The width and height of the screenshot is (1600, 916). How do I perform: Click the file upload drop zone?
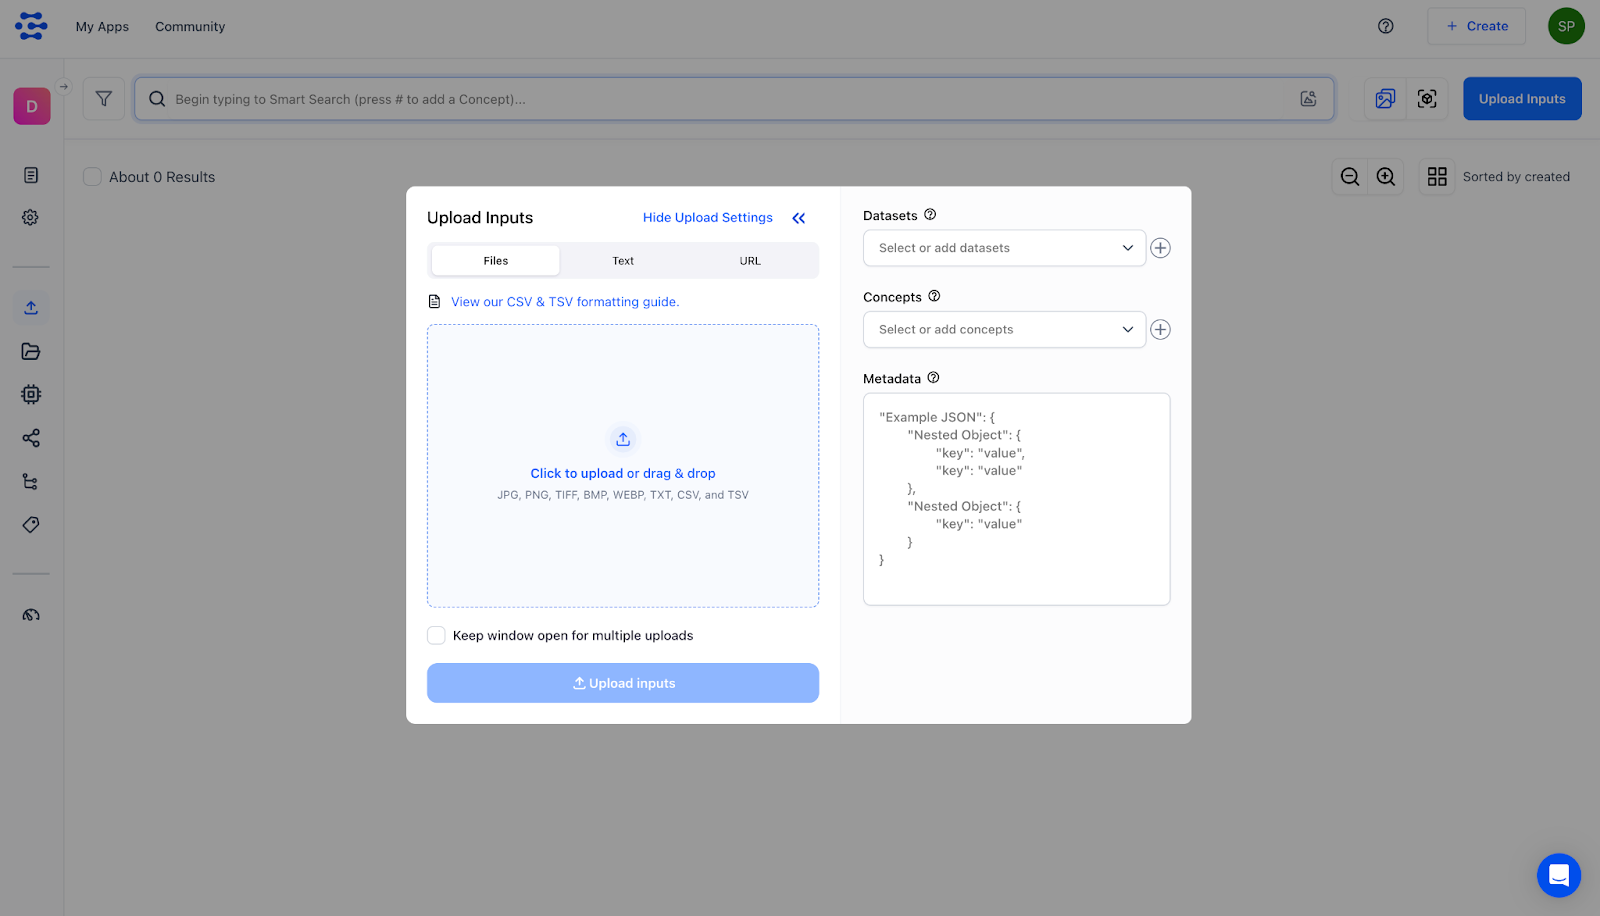(623, 466)
